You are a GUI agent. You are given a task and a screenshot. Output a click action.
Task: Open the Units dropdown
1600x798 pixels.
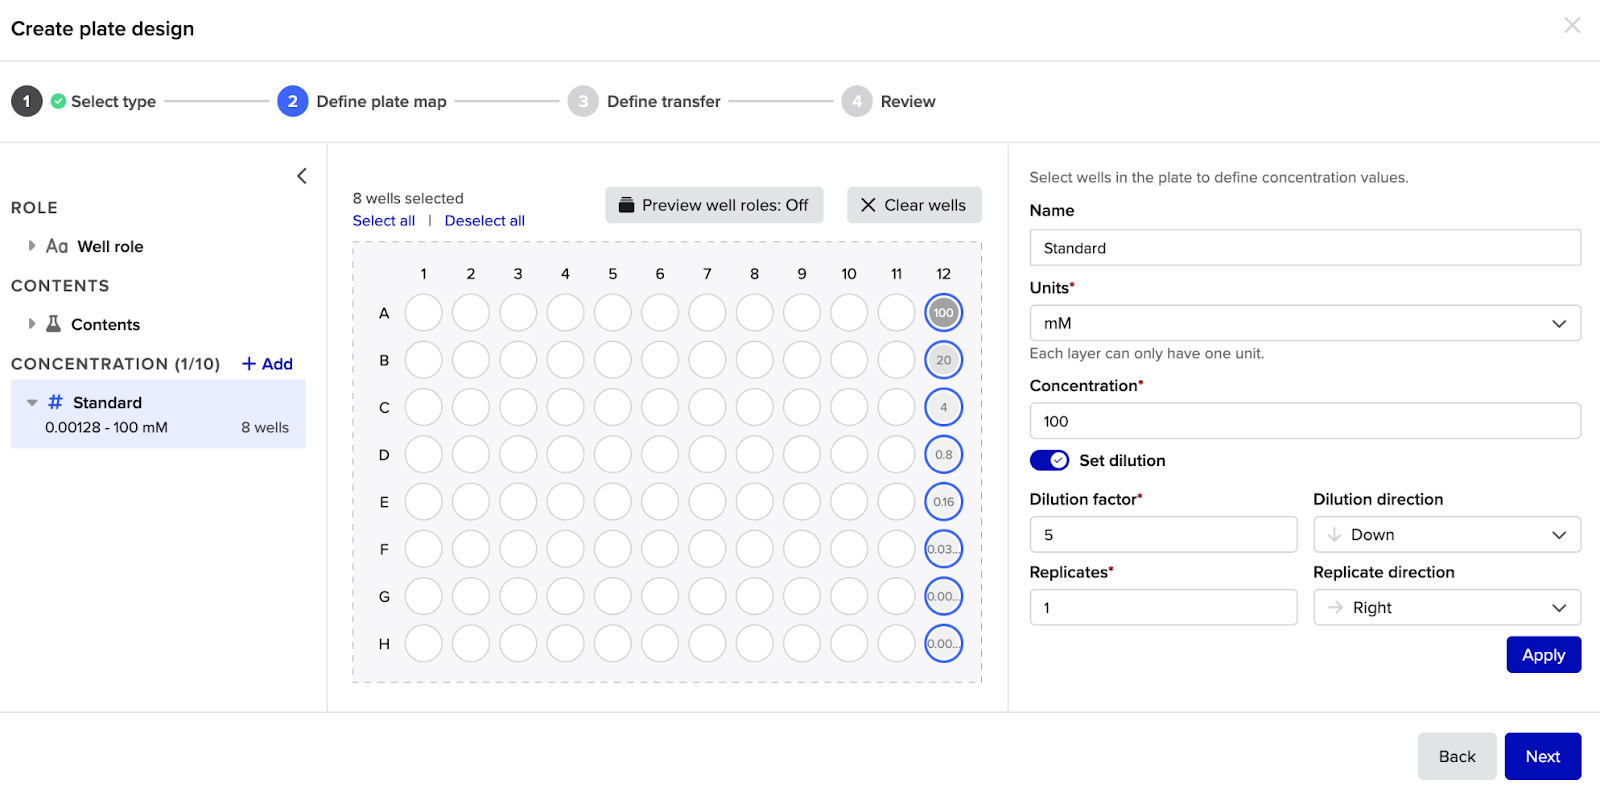(1304, 323)
